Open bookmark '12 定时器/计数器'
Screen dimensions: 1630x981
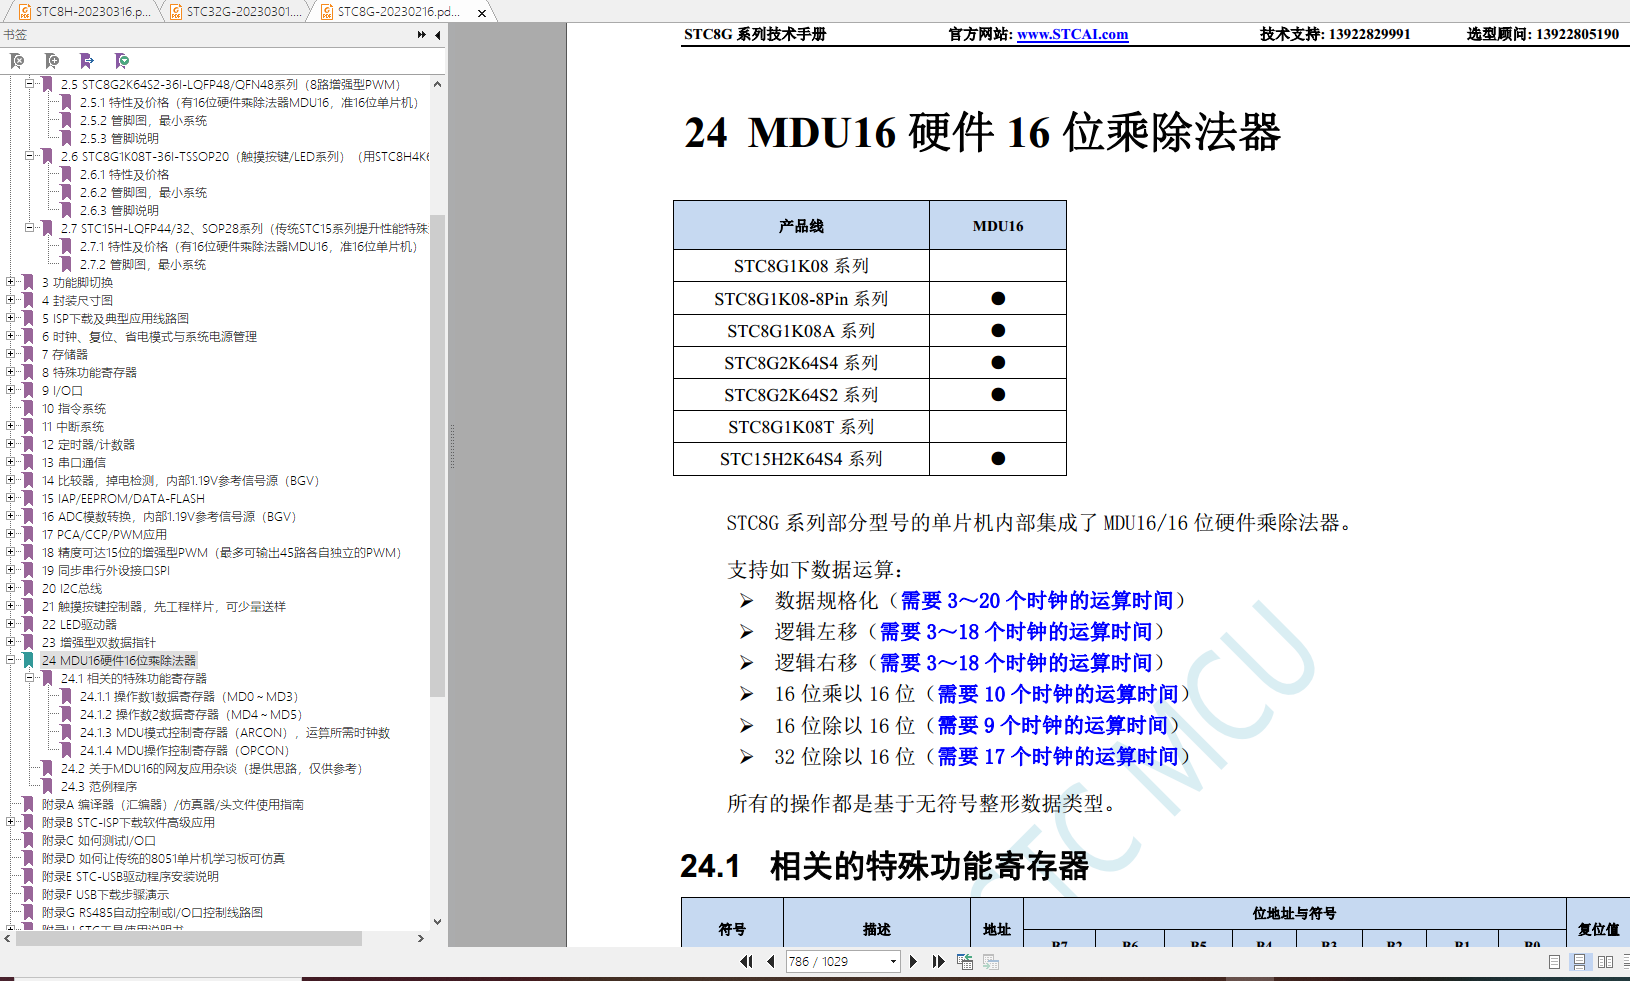point(88,444)
